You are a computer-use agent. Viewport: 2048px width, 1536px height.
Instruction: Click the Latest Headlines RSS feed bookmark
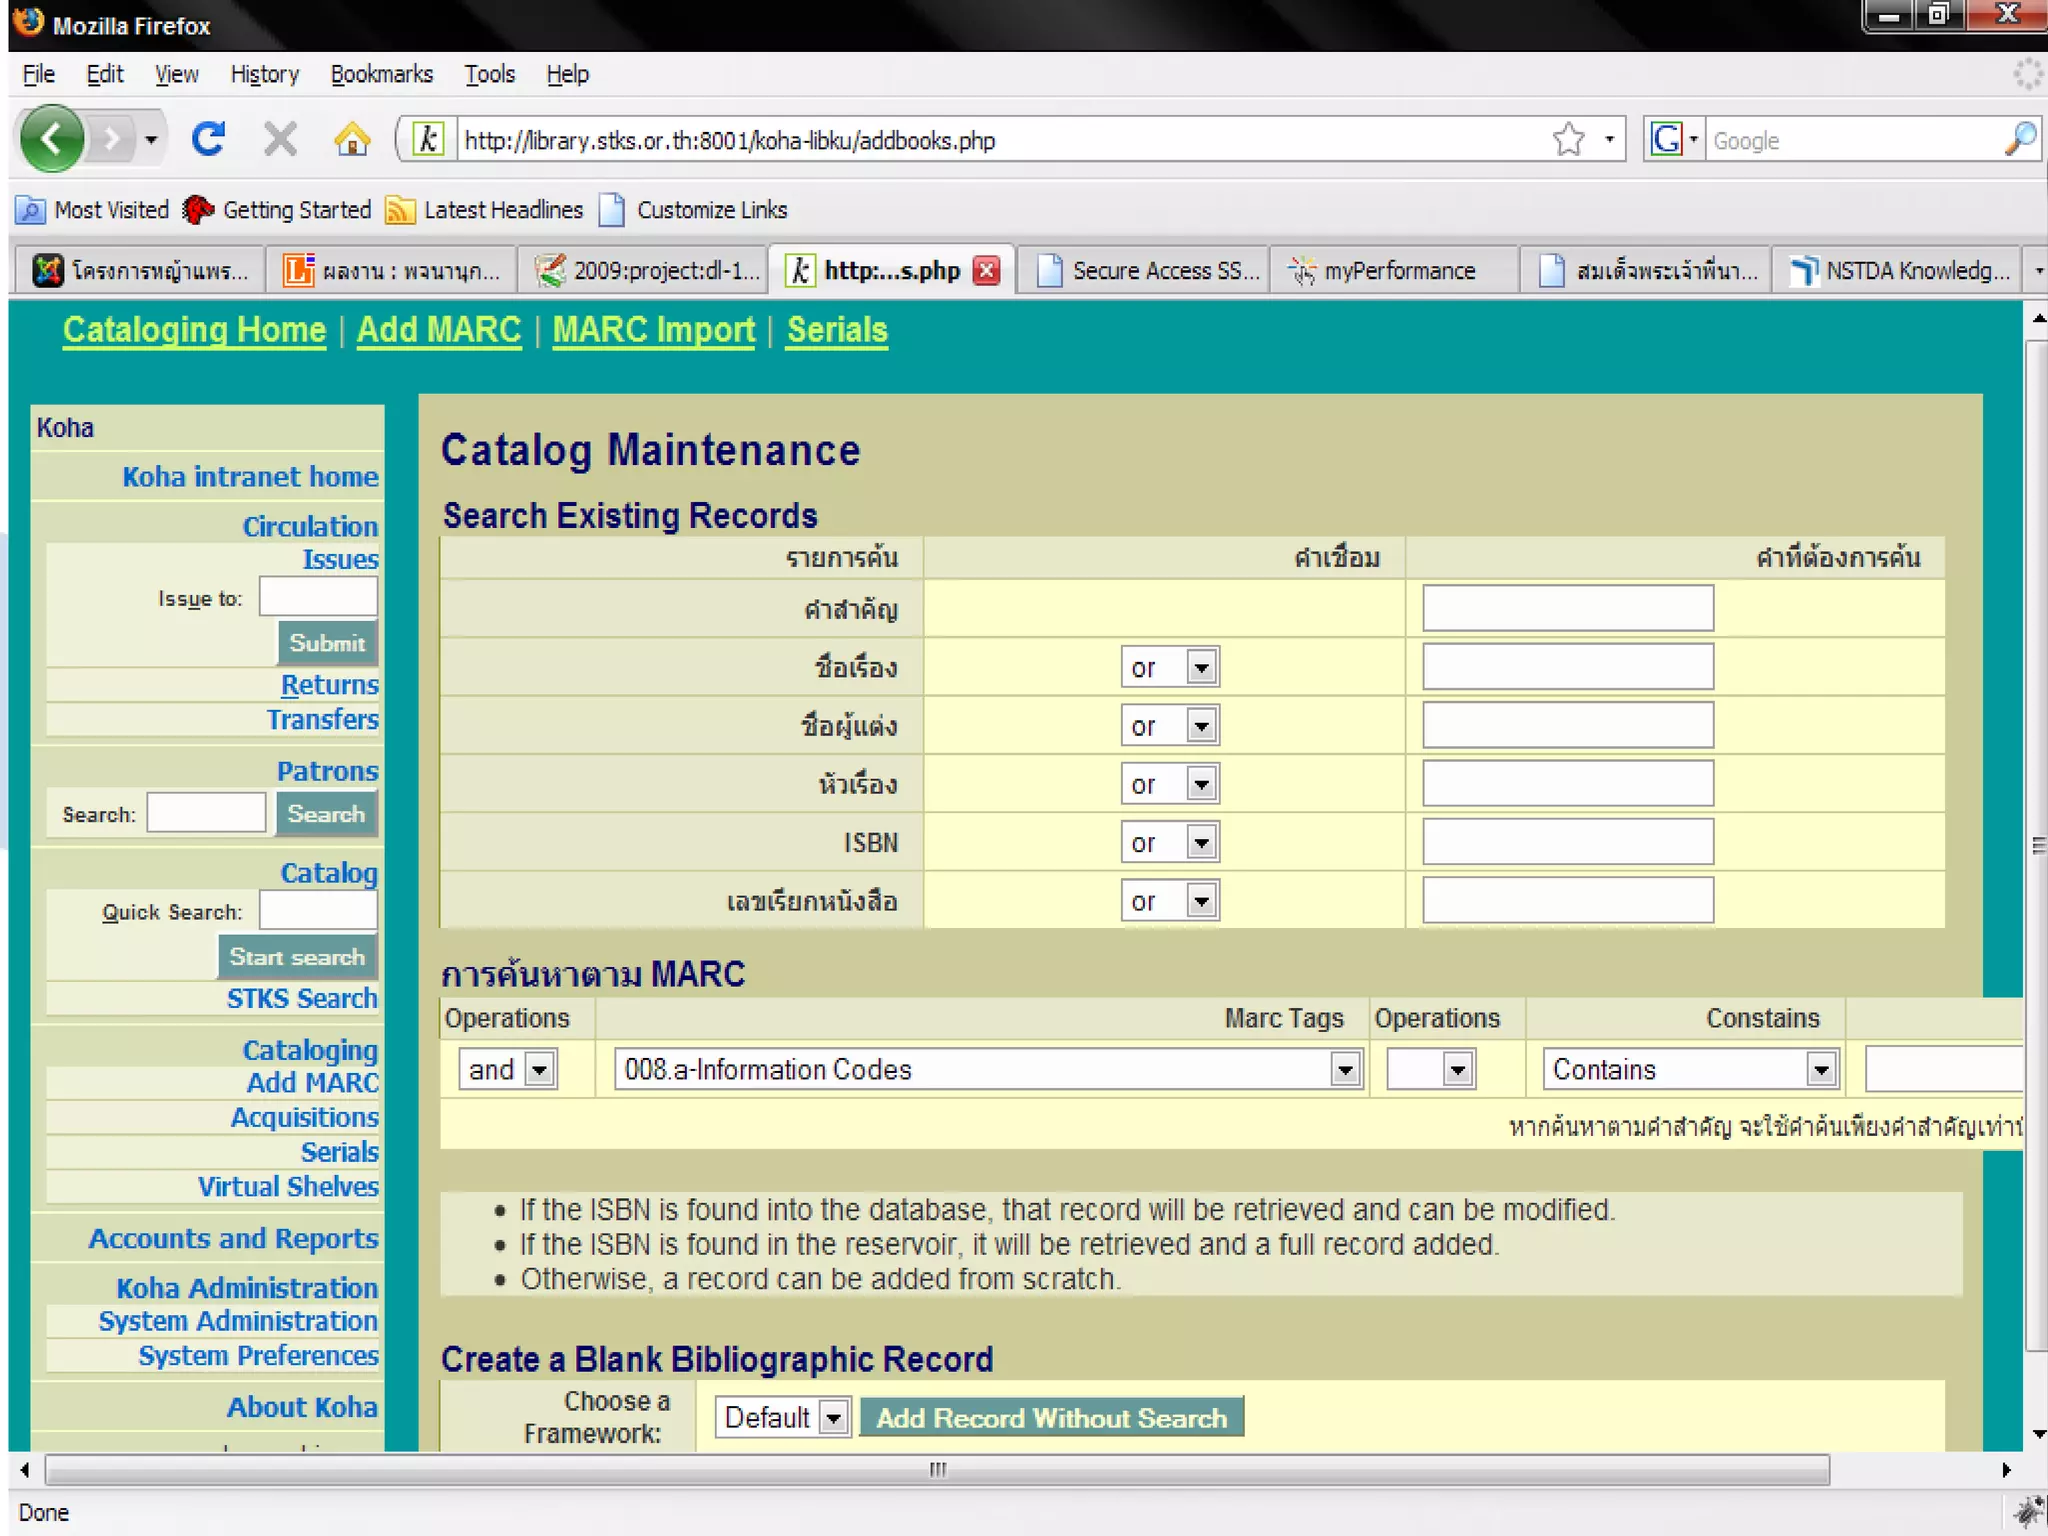[485, 210]
